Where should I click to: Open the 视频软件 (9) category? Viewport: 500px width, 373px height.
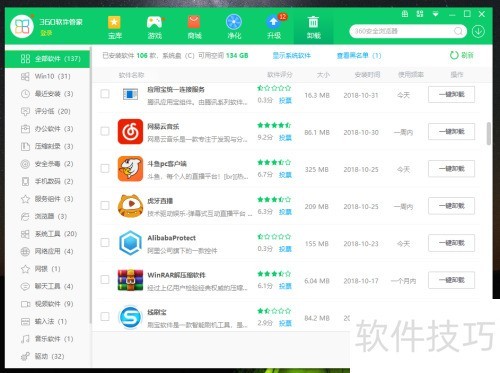click(x=47, y=304)
